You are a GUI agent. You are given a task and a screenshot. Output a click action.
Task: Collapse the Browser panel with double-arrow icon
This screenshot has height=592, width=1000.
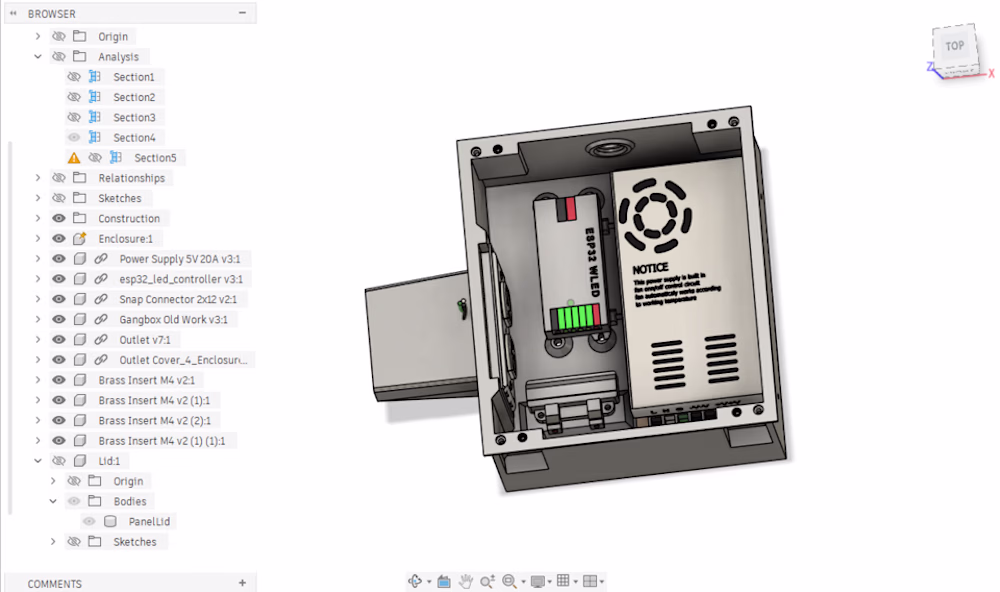pyautogui.click(x=13, y=13)
